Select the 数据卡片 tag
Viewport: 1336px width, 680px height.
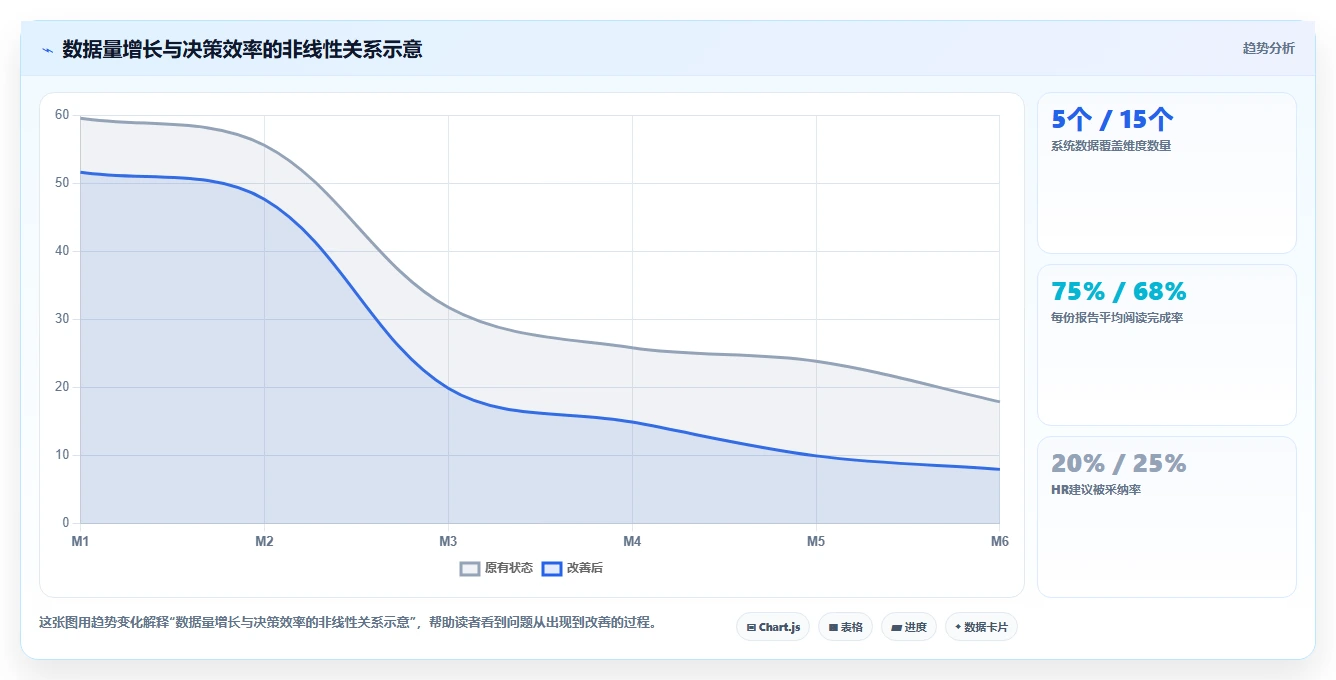pyautogui.click(x=981, y=627)
